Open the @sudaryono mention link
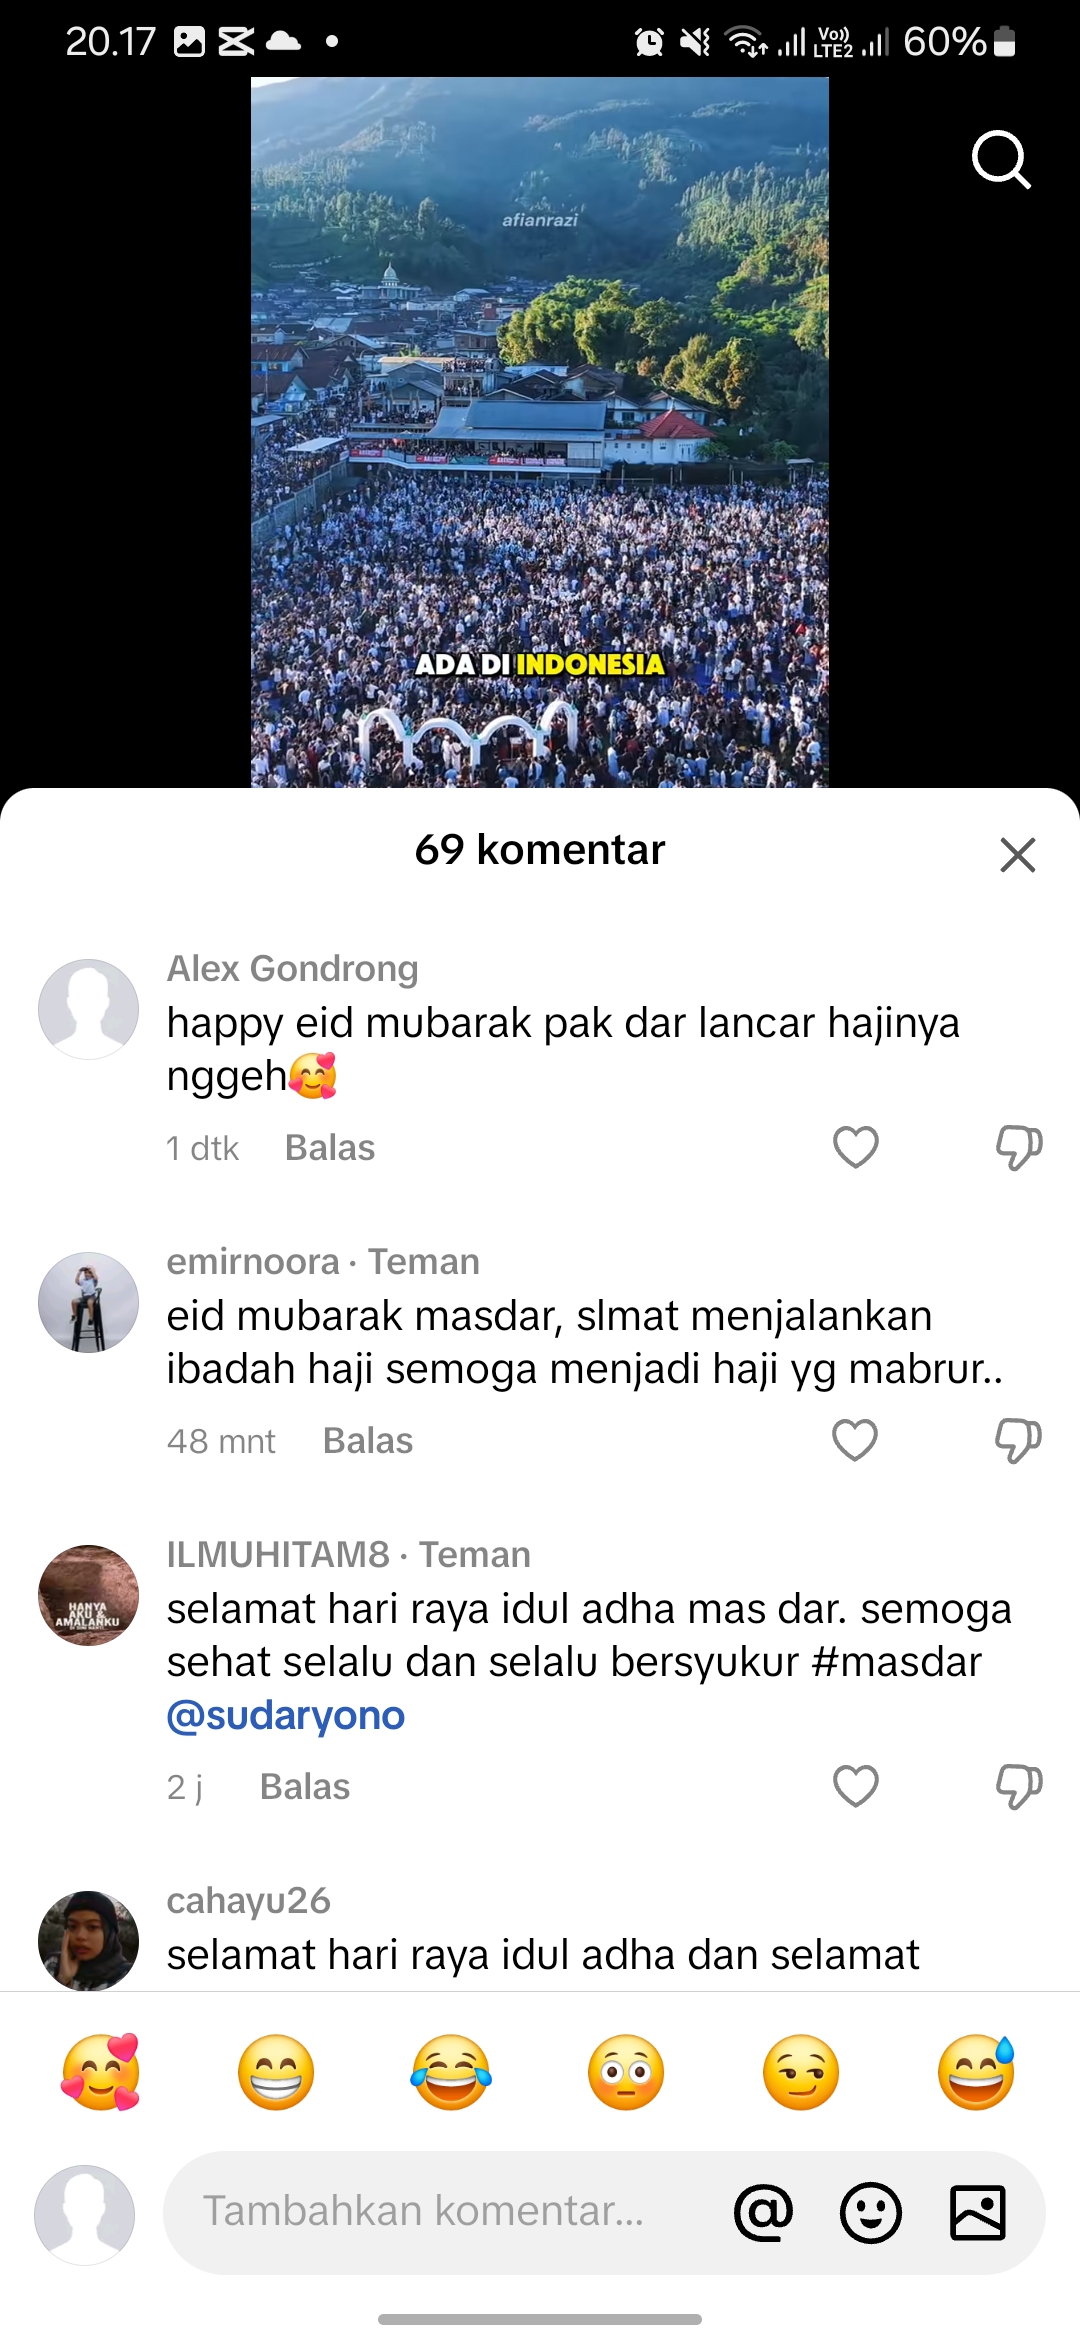This screenshot has width=1080, height=2340. [286, 1715]
